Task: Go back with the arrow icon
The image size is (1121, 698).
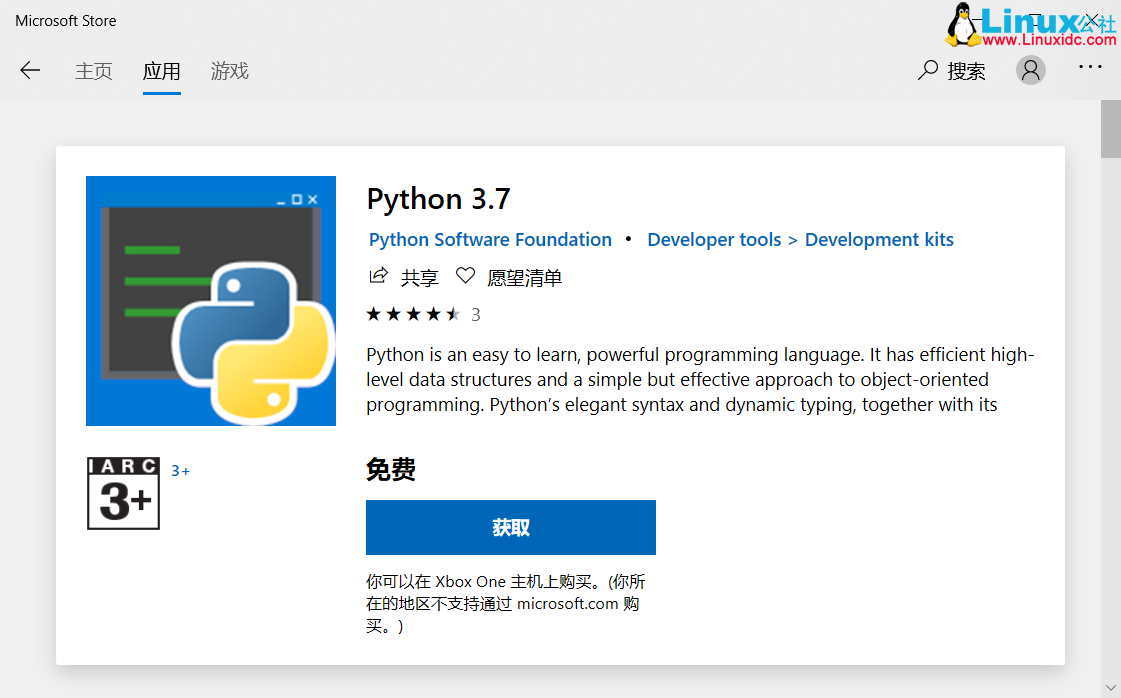Action: (30, 70)
